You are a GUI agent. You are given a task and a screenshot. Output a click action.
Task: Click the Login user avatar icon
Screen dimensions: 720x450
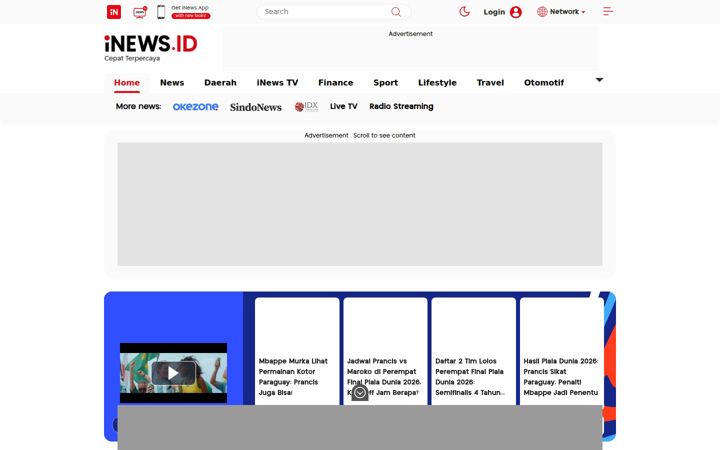[x=516, y=12]
